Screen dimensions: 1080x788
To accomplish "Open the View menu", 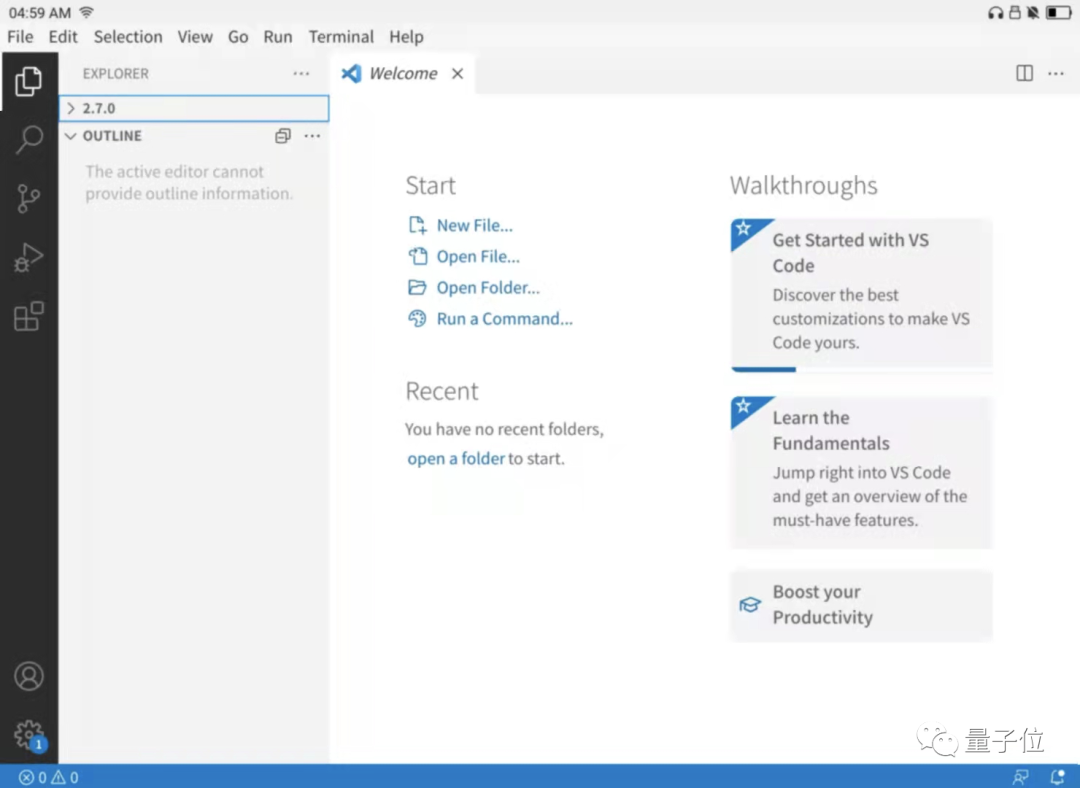I will [195, 37].
